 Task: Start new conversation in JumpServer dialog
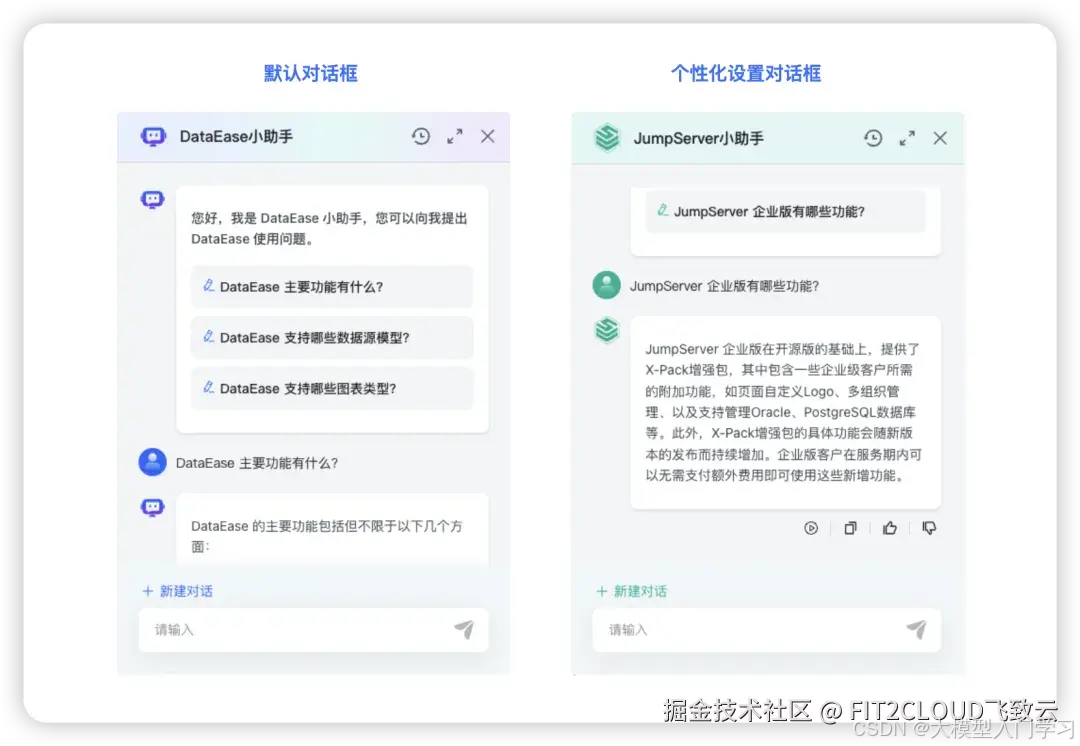pos(632,591)
